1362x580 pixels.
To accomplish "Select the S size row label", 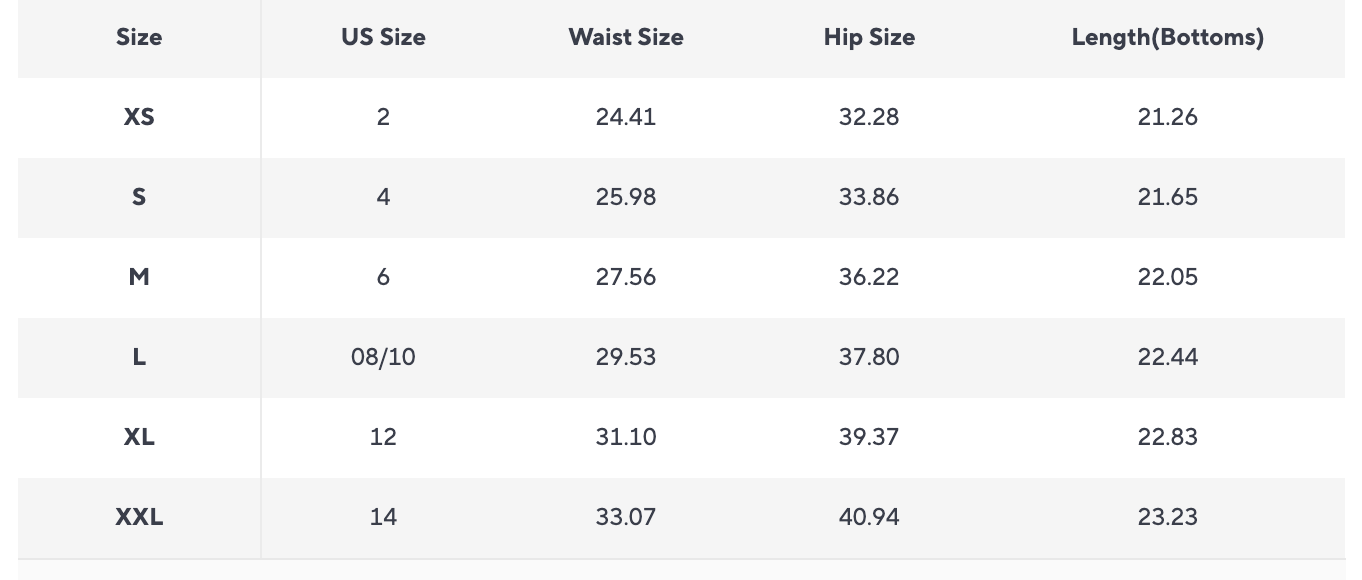I will [139, 197].
